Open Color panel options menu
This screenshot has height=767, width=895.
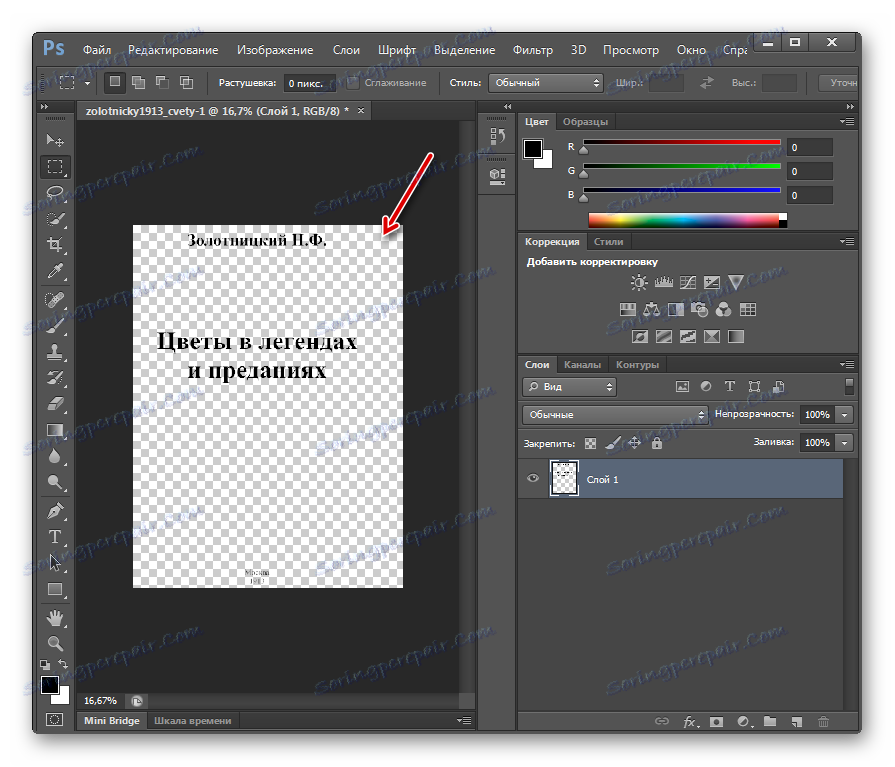point(847,122)
